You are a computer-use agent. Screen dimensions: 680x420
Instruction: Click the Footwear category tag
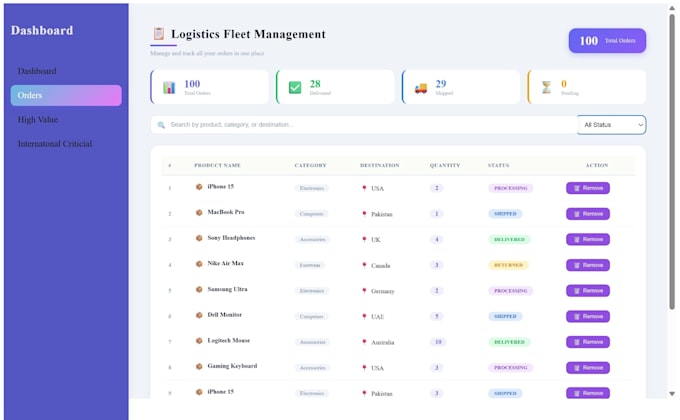pos(310,265)
